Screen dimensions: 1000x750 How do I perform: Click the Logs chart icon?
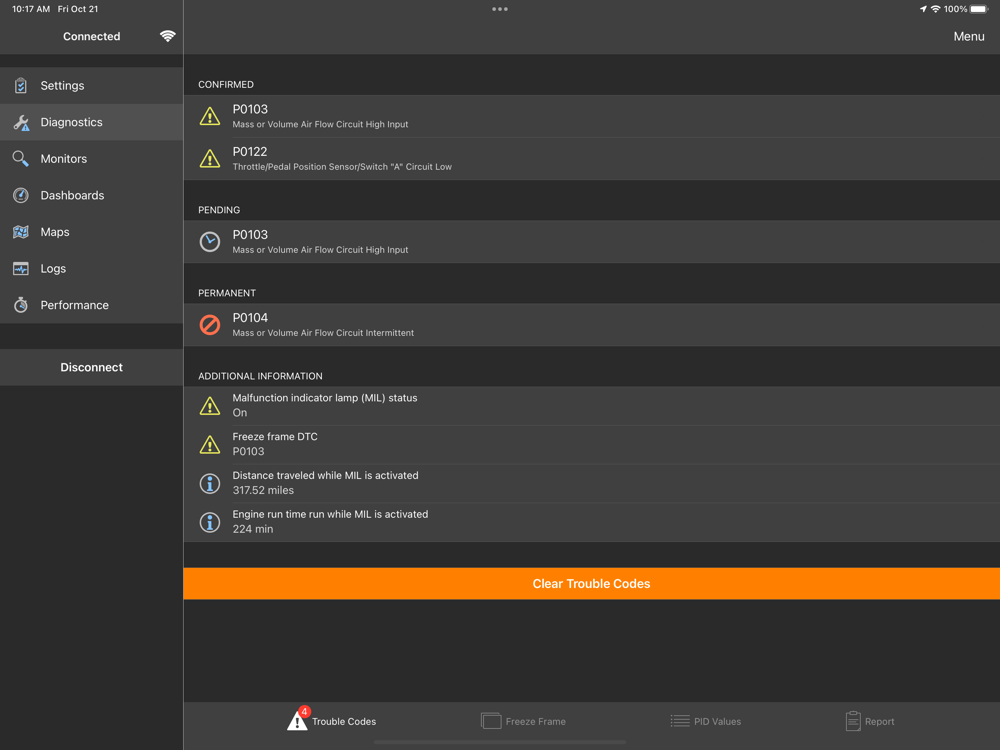click(20, 268)
